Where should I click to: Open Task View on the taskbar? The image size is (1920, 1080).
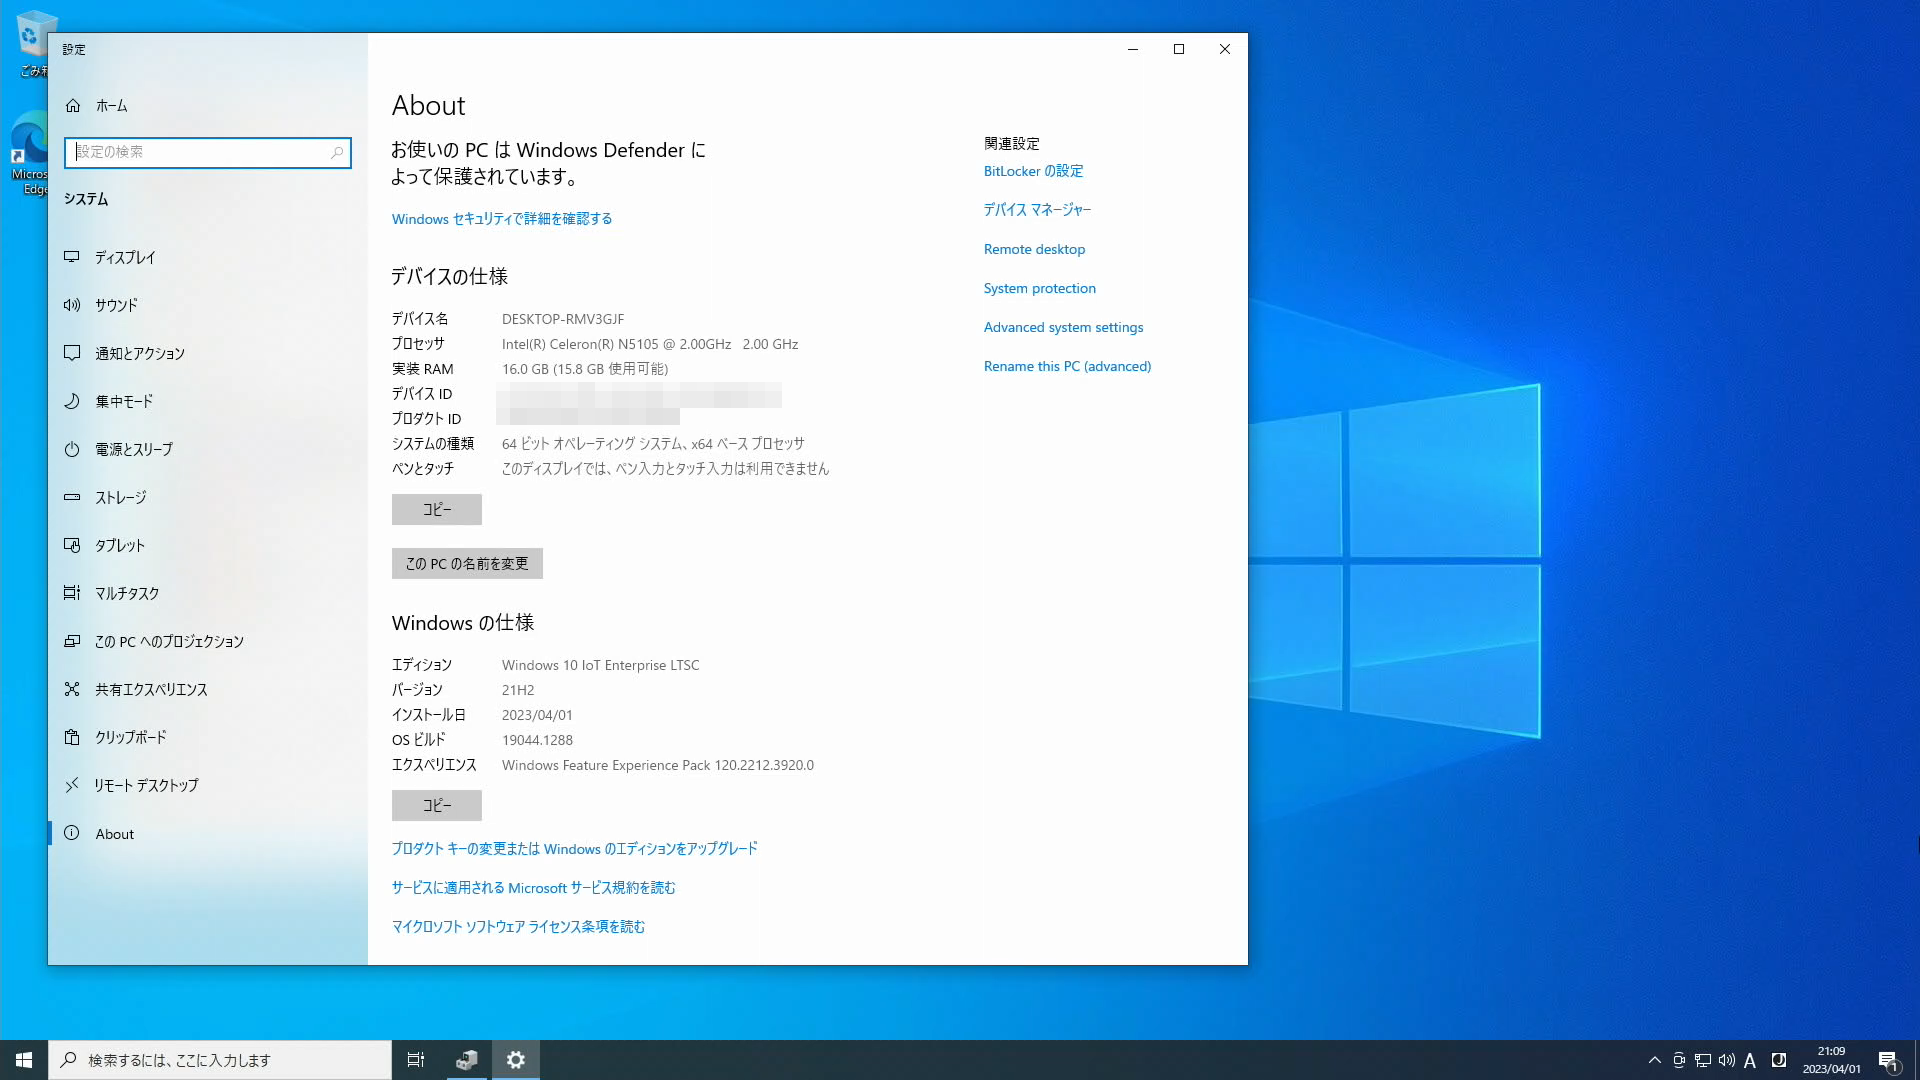pos(416,1060)
